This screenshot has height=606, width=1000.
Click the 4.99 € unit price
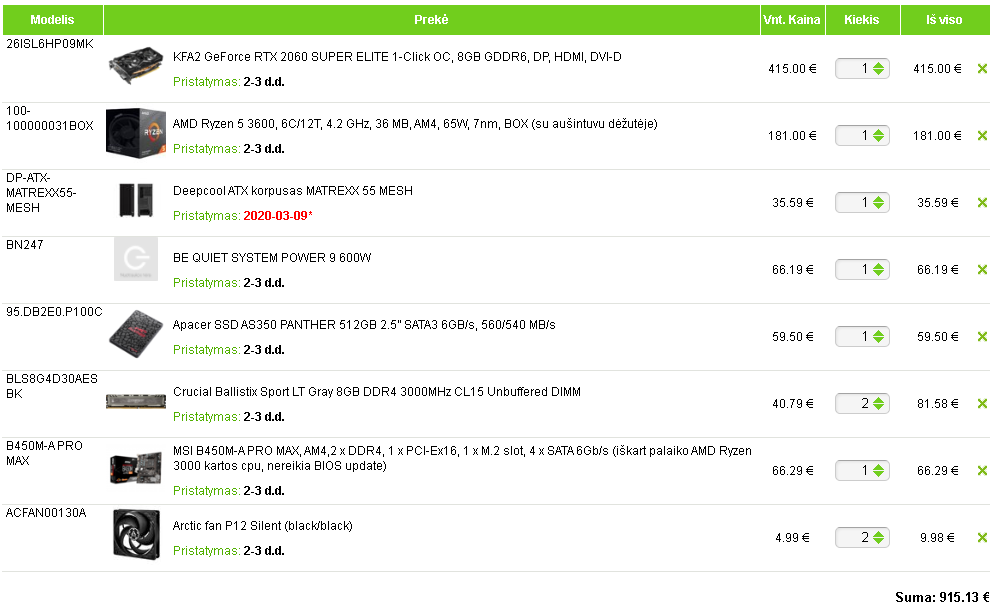click(x=793, y=538)
